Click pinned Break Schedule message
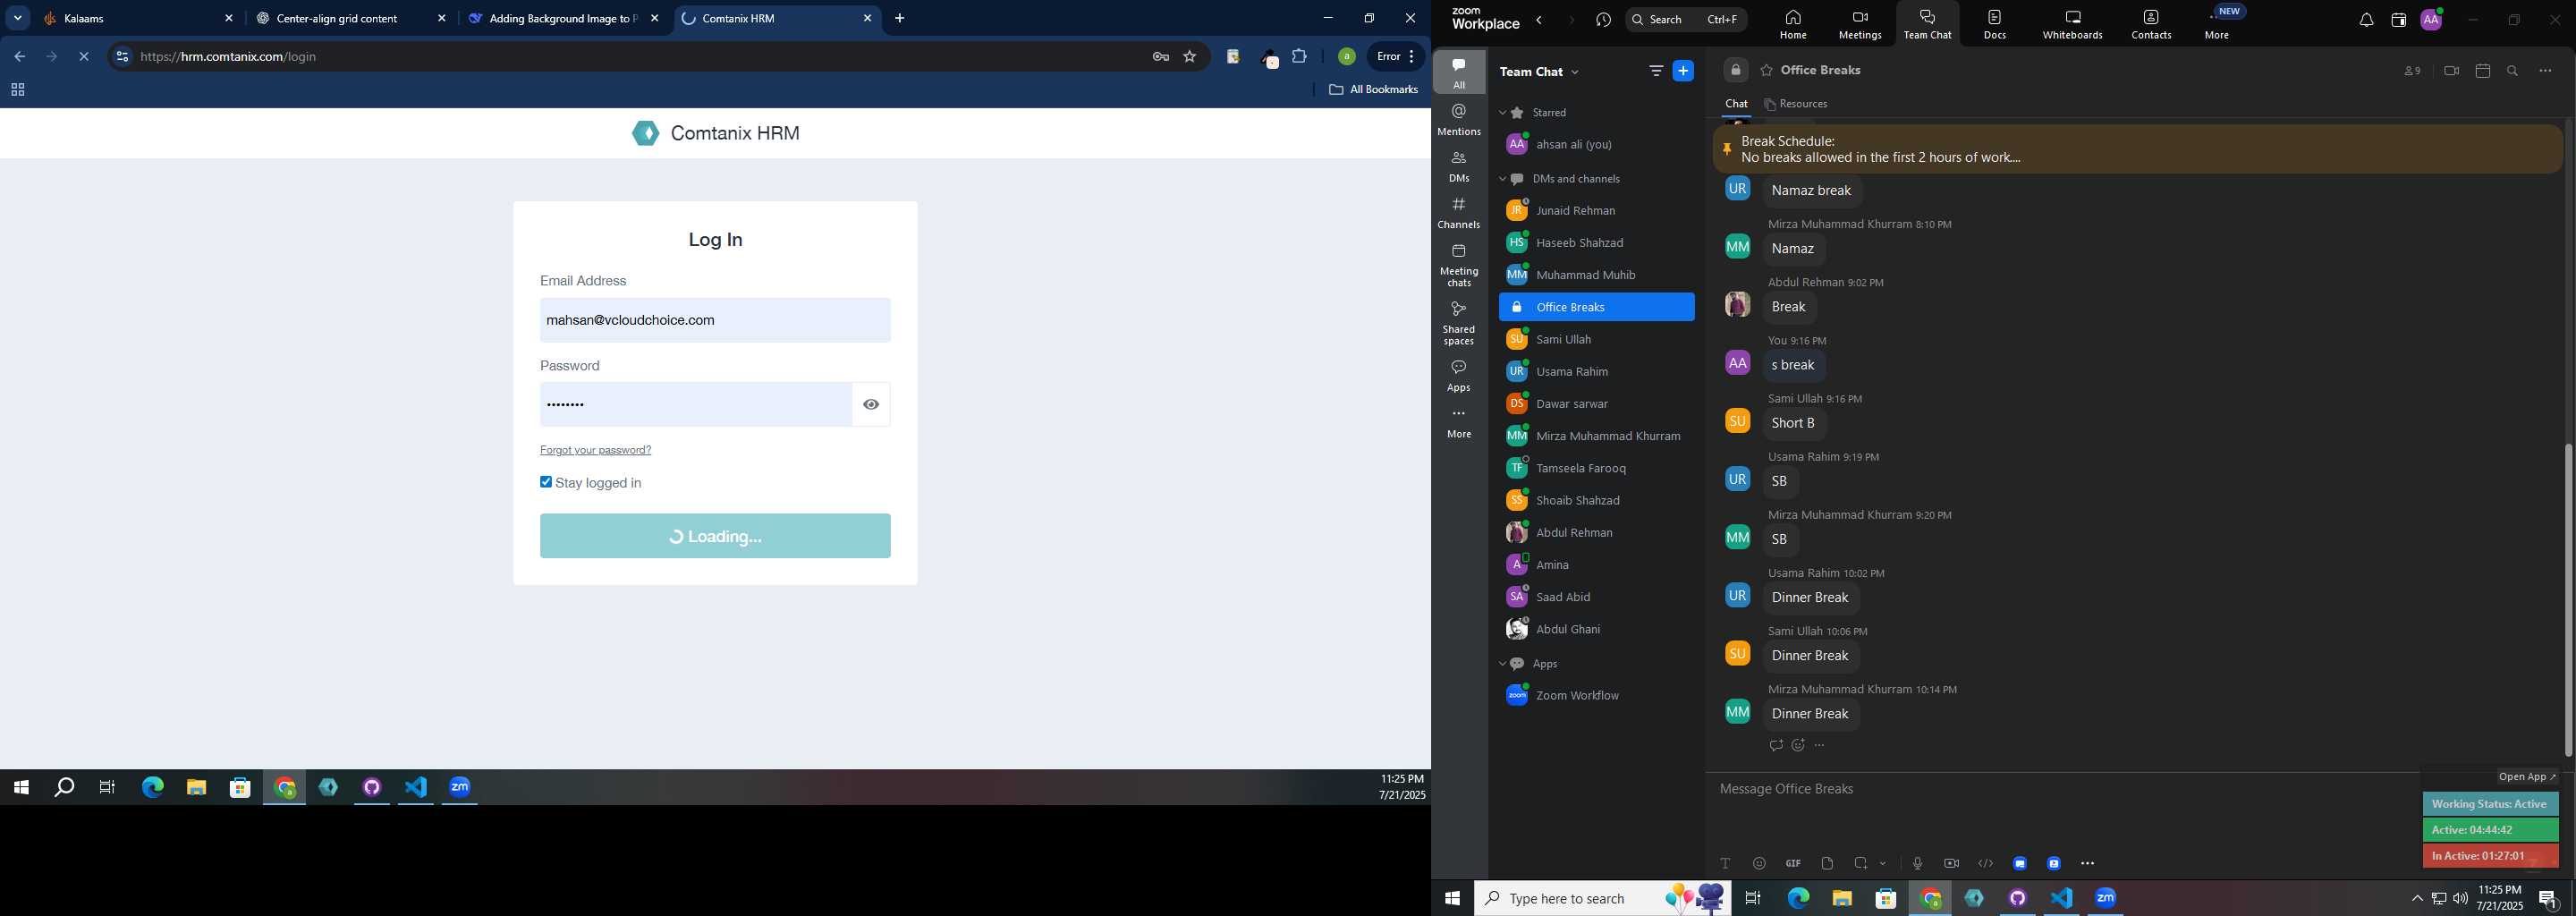 [2138, 150]
